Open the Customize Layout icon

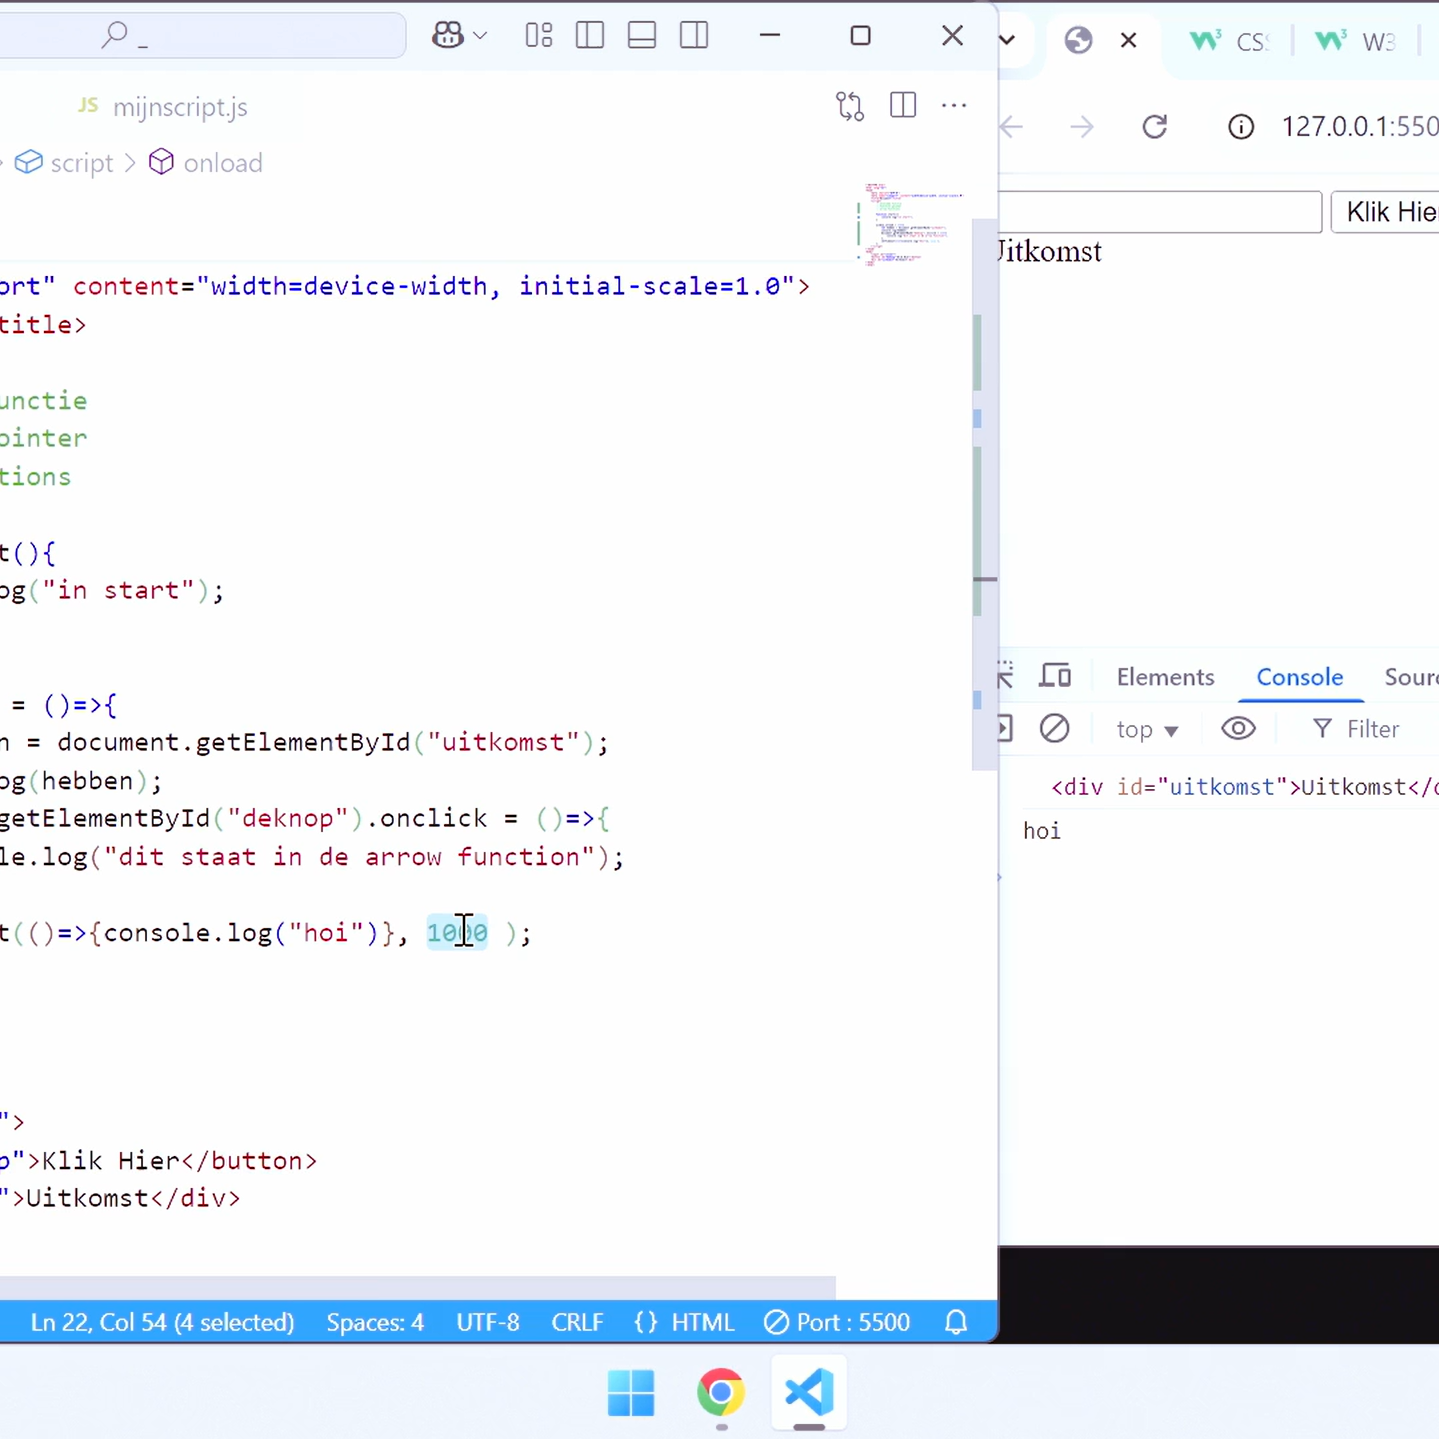pyautogui.click(x=539, y=36)
